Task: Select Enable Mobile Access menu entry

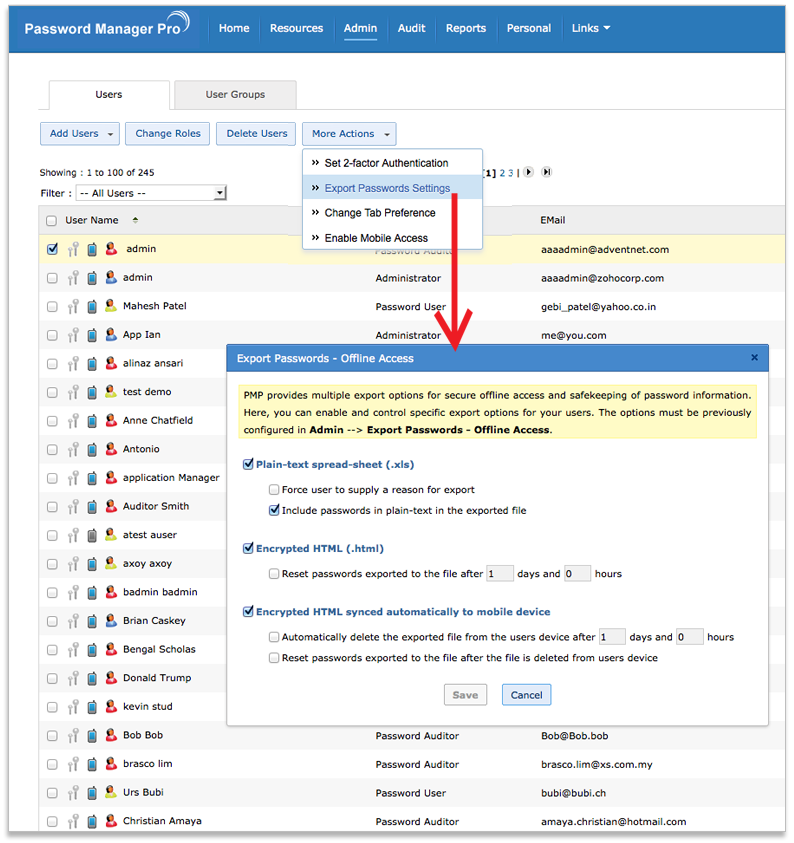Action: click(x=376, y=238)
